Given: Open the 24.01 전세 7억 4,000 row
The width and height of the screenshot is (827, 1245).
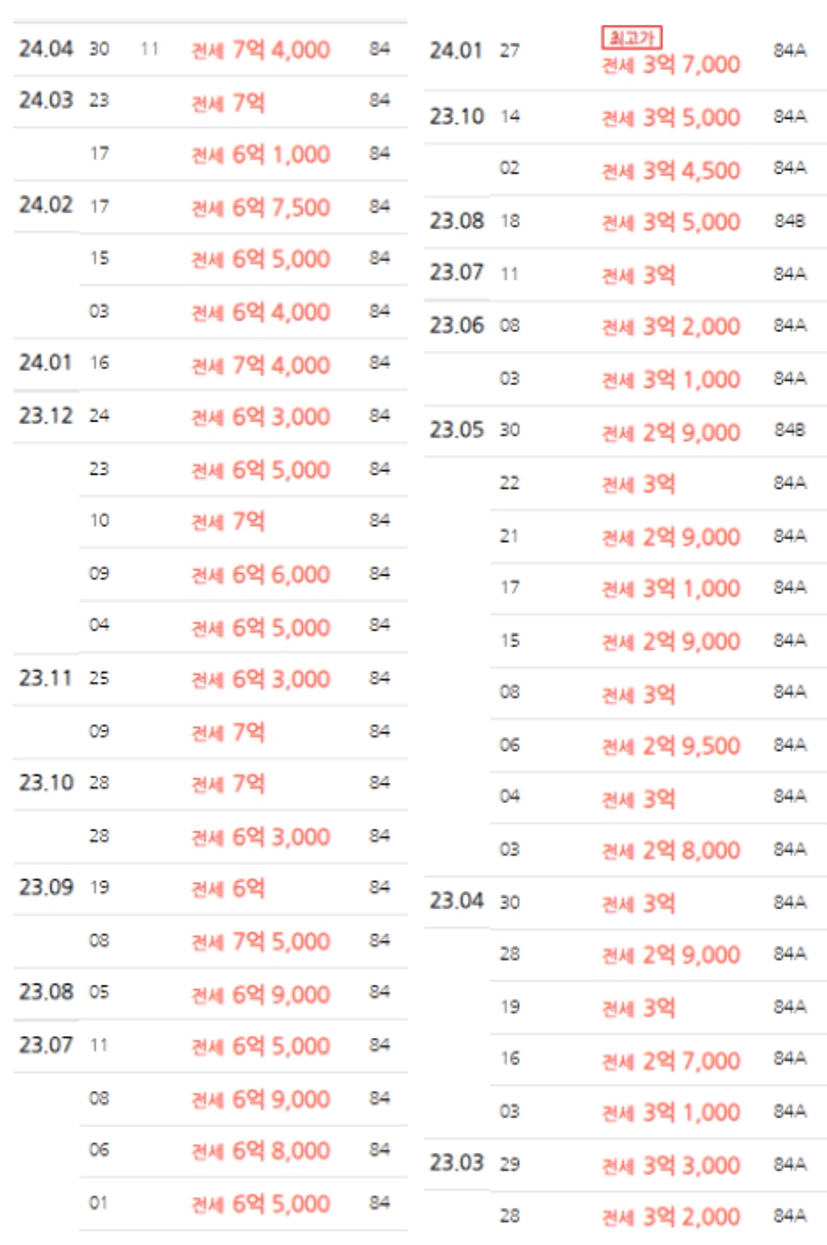Looking at the screenshot, I should pyautogui.click(x=210, y=364).
